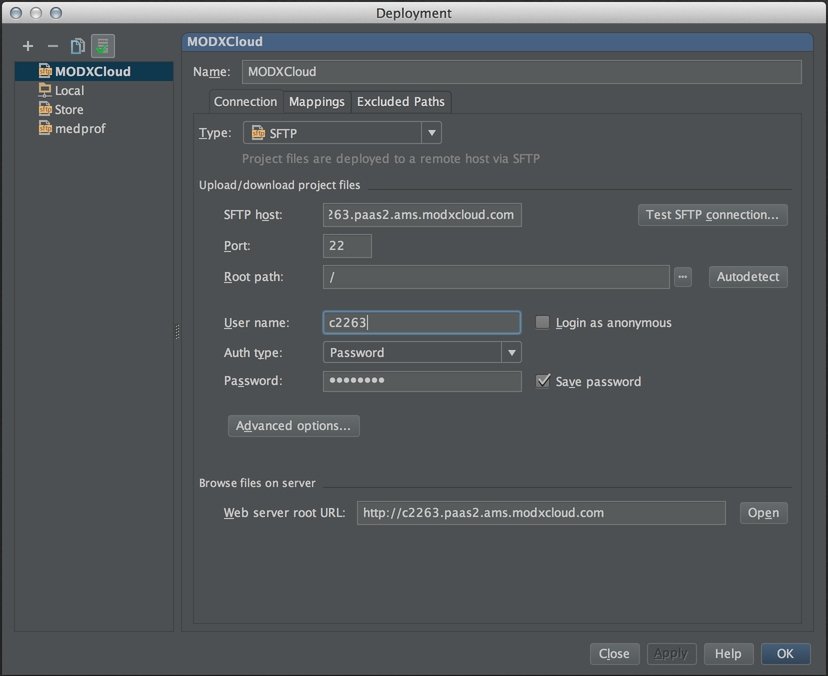
Task: Select the medprof server entry
Action: pos(79,128)
